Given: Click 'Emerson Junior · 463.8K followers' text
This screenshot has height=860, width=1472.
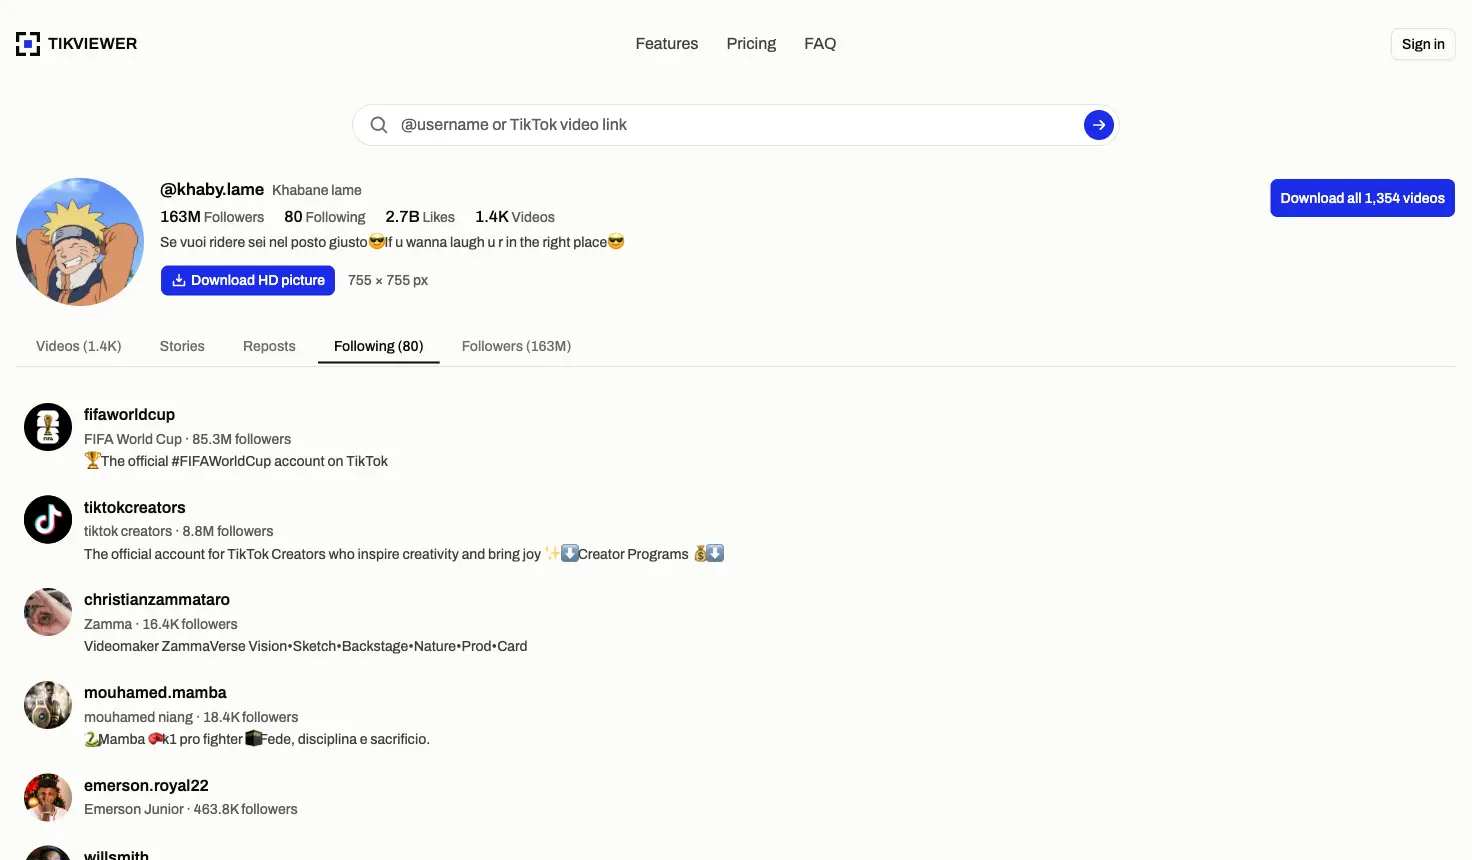Looking at the screenshot, I should (x=191, y=809).
